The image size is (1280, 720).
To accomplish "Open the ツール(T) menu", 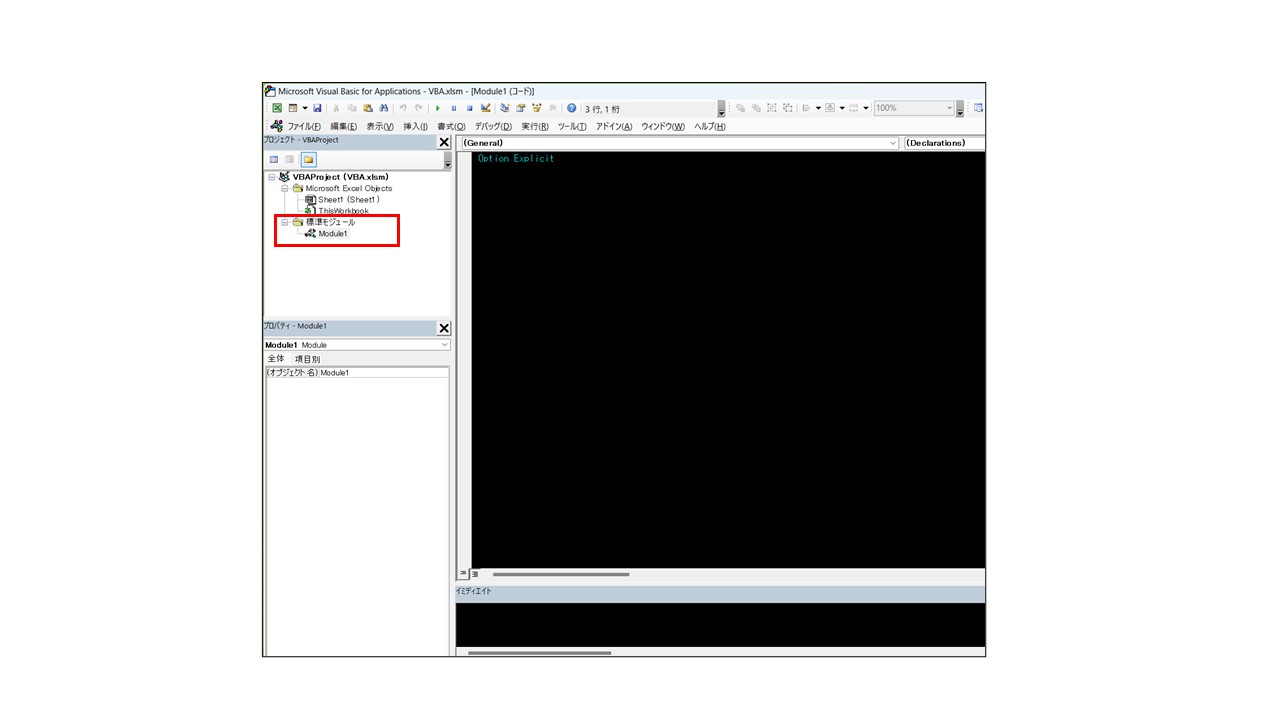I will tap(572, 126).
